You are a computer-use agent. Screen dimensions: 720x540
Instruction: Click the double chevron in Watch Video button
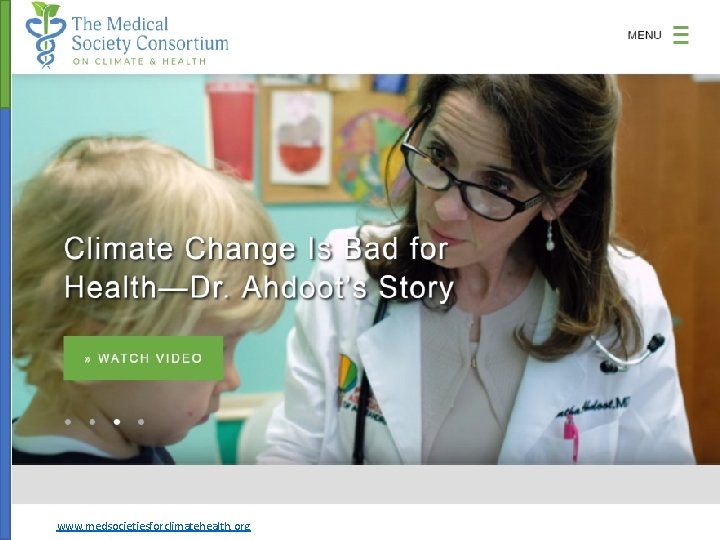tap(88, 359)
